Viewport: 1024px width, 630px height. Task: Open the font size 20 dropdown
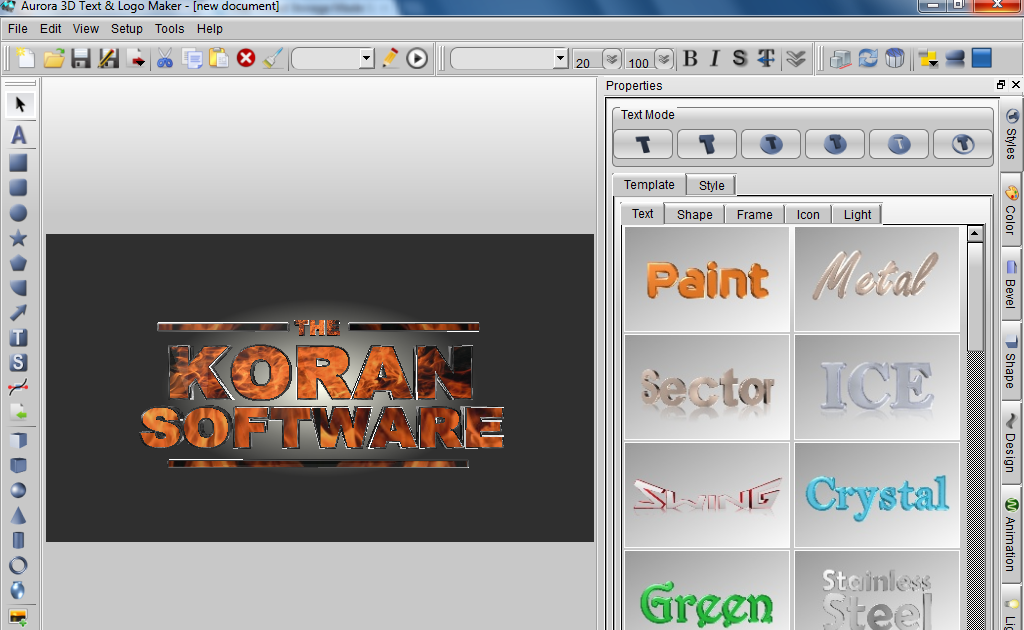coord(612,59)
